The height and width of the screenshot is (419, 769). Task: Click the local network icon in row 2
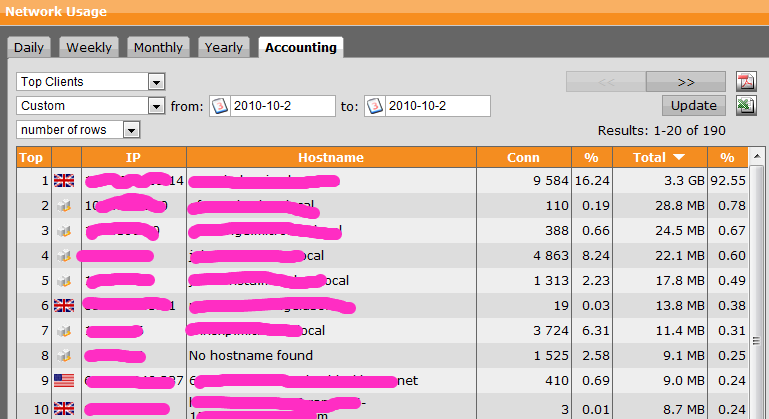coord(65,206)
